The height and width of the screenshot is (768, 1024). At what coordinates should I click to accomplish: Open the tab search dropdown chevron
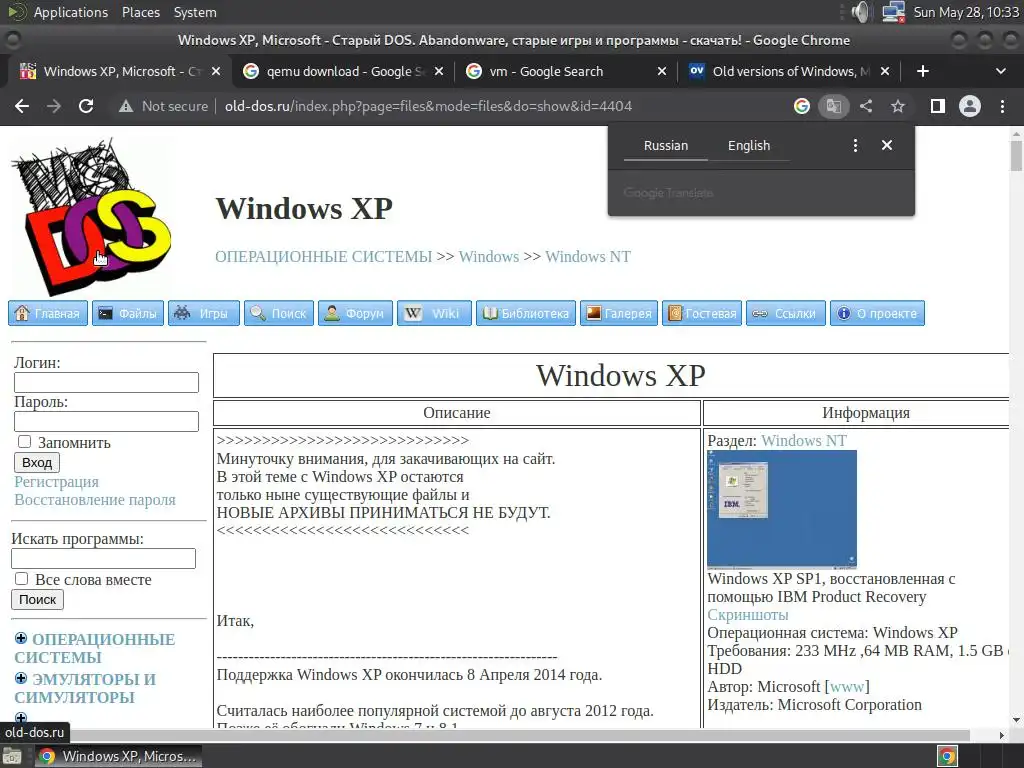[x=1000, y=71]
